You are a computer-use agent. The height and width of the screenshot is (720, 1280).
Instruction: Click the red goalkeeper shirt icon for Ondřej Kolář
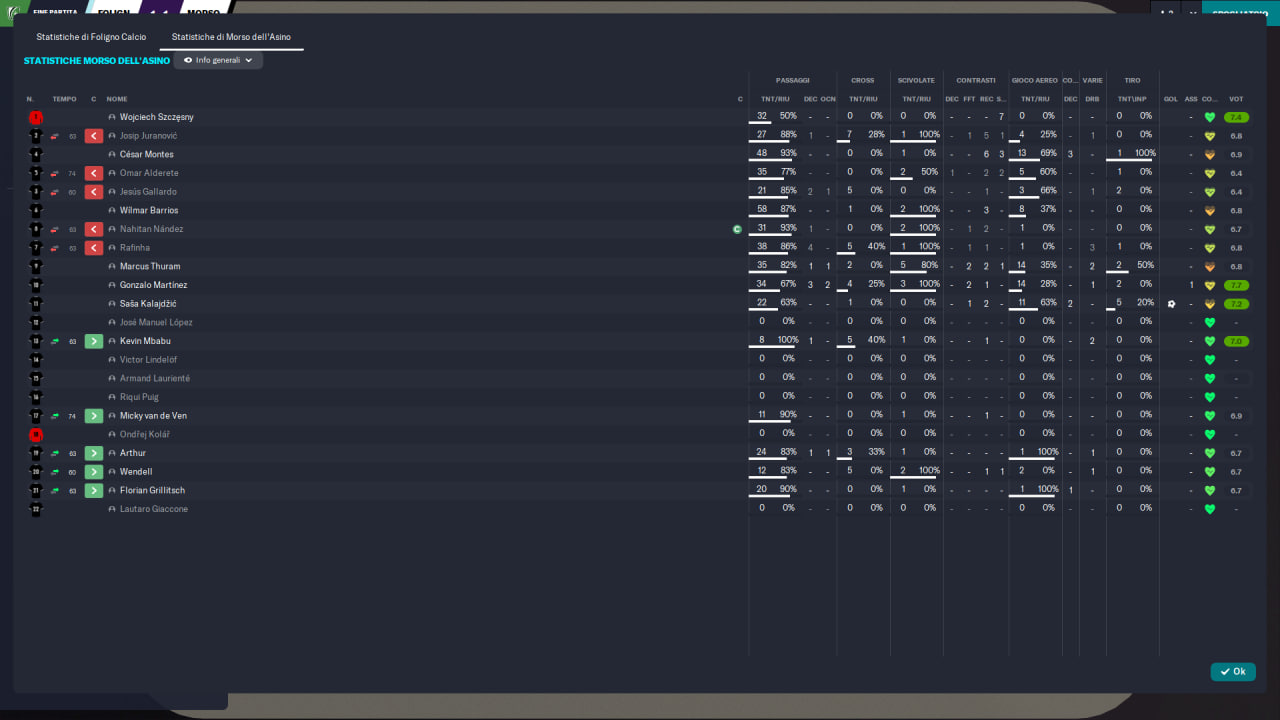[x=36, y=435]
